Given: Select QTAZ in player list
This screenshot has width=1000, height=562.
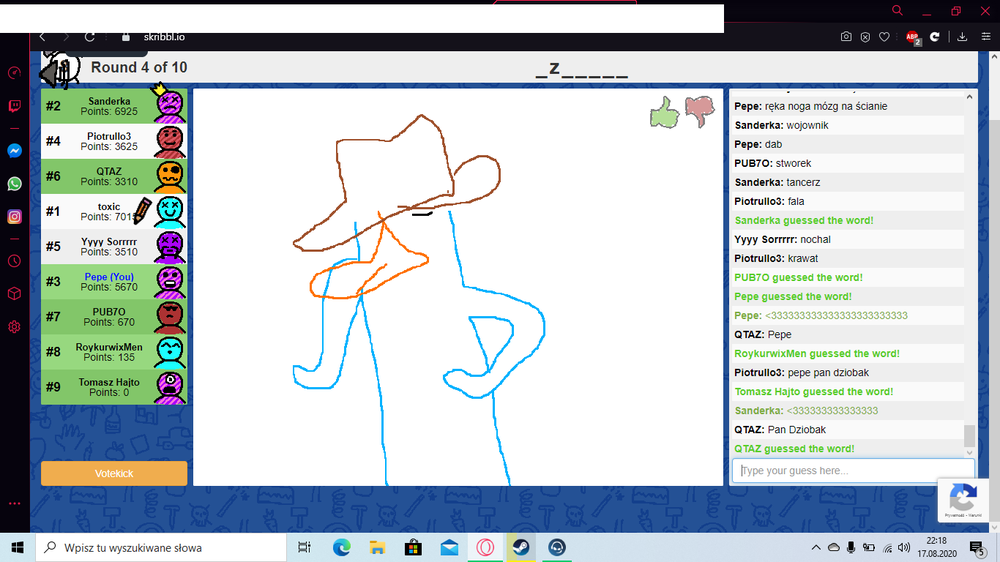Looking at the screenshot, I should click(x=114, y=176).
